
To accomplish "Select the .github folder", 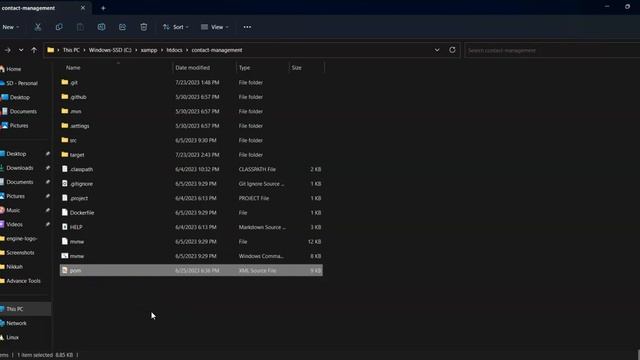I will coord(191,97).
